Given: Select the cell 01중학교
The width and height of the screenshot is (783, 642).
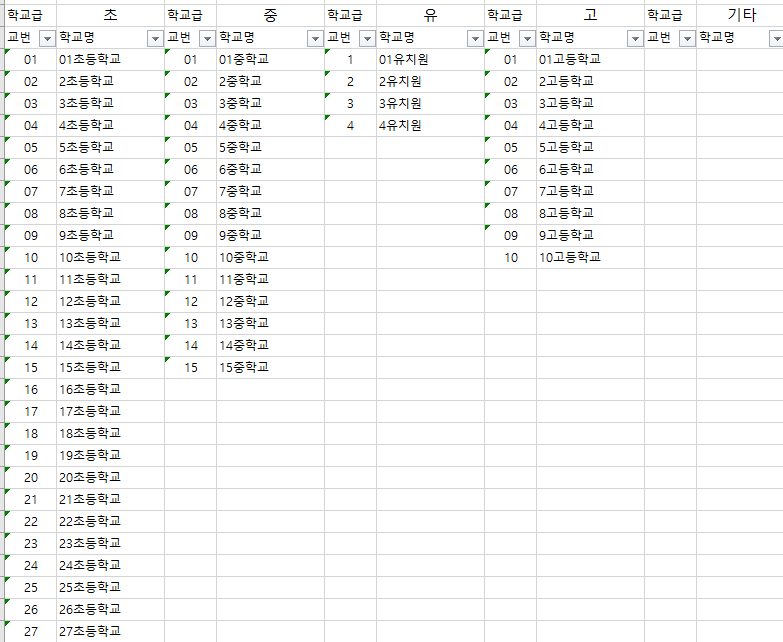Looking at the screenshot, I should tap(270, 59).
